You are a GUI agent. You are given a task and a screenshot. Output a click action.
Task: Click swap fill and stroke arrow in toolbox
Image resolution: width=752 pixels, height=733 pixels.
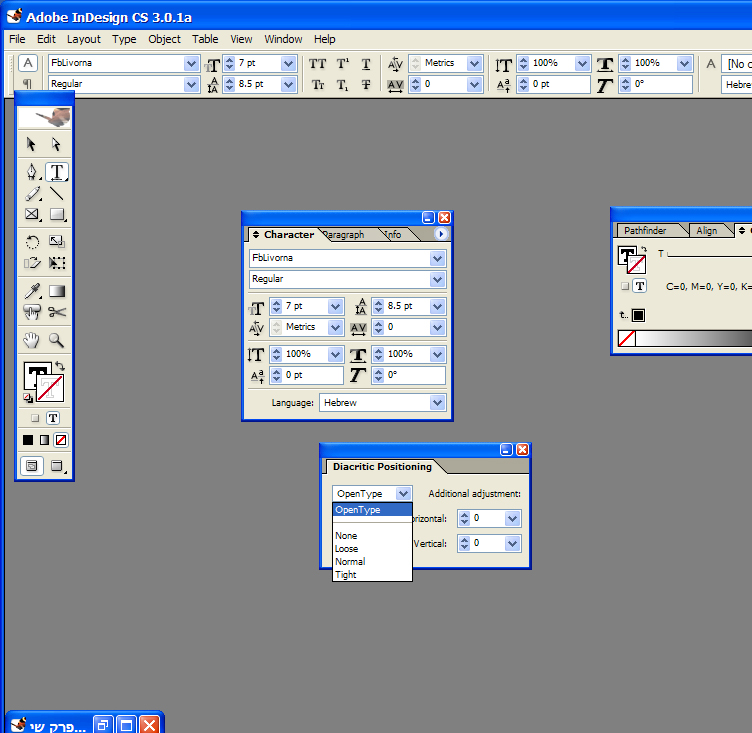(x=60, y=366)
